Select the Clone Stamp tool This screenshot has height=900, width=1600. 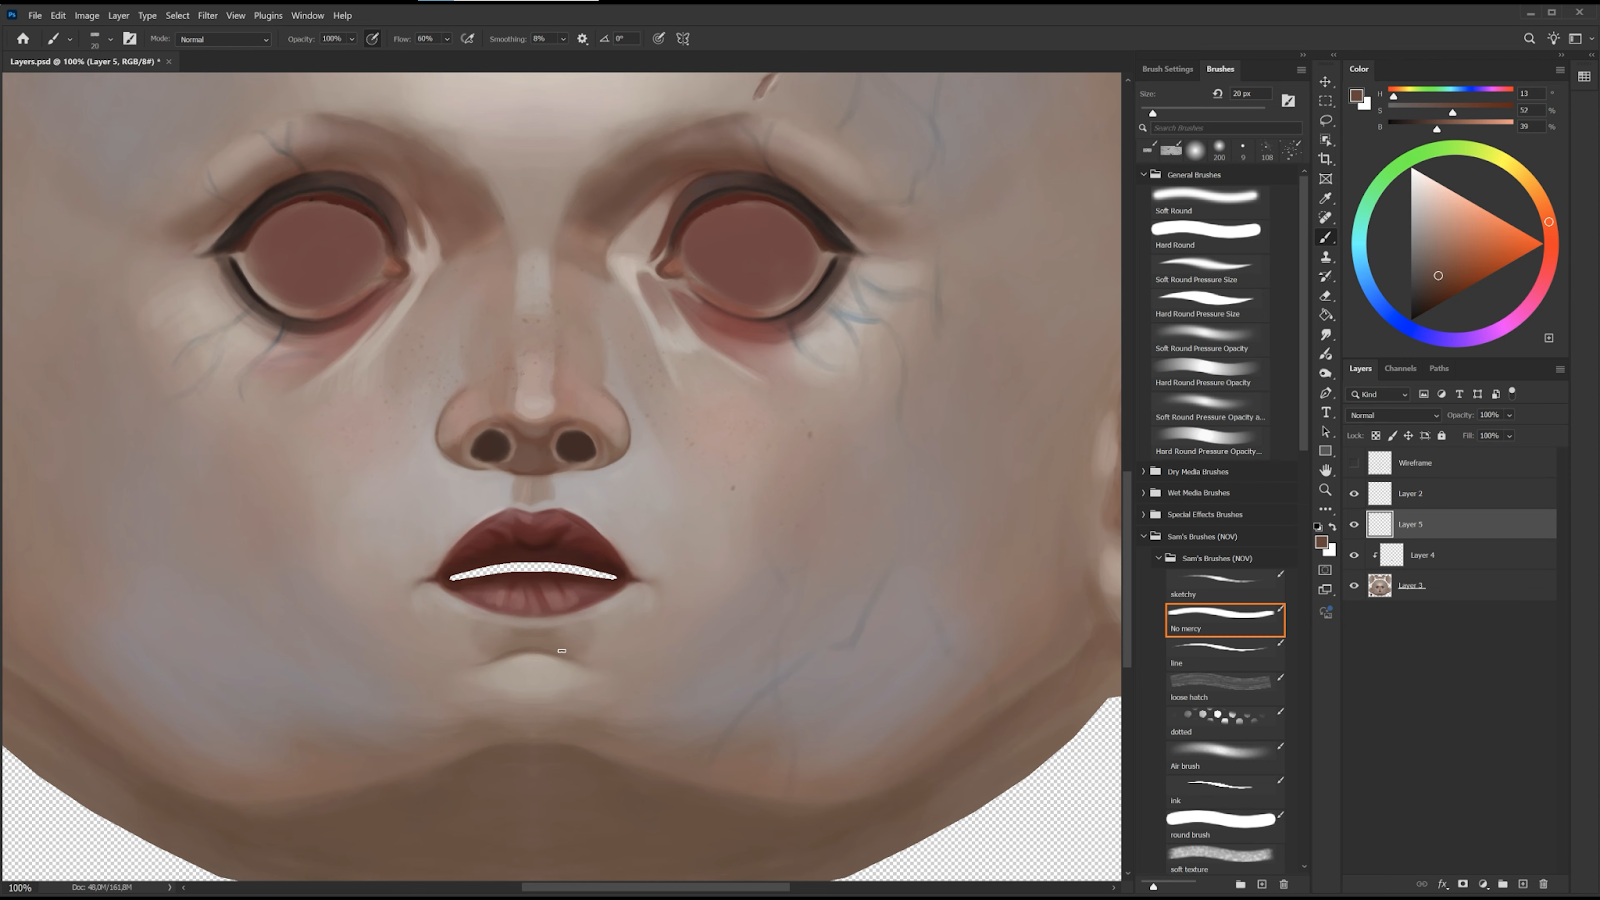1326,257
